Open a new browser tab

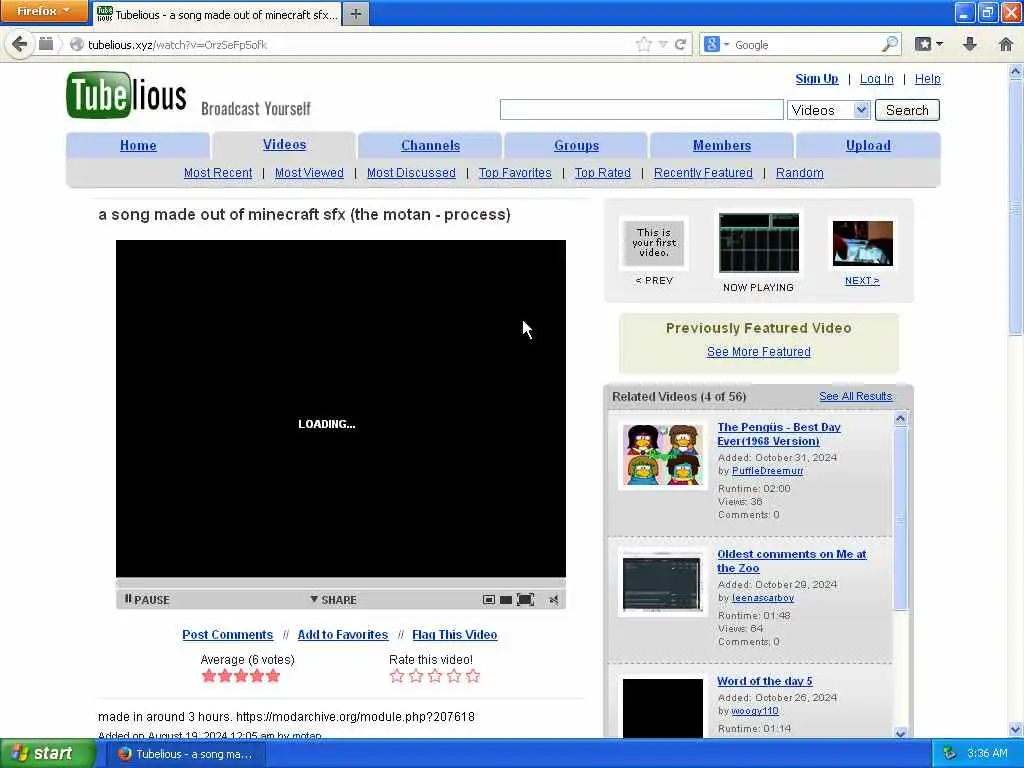click(x=355, y=14)
